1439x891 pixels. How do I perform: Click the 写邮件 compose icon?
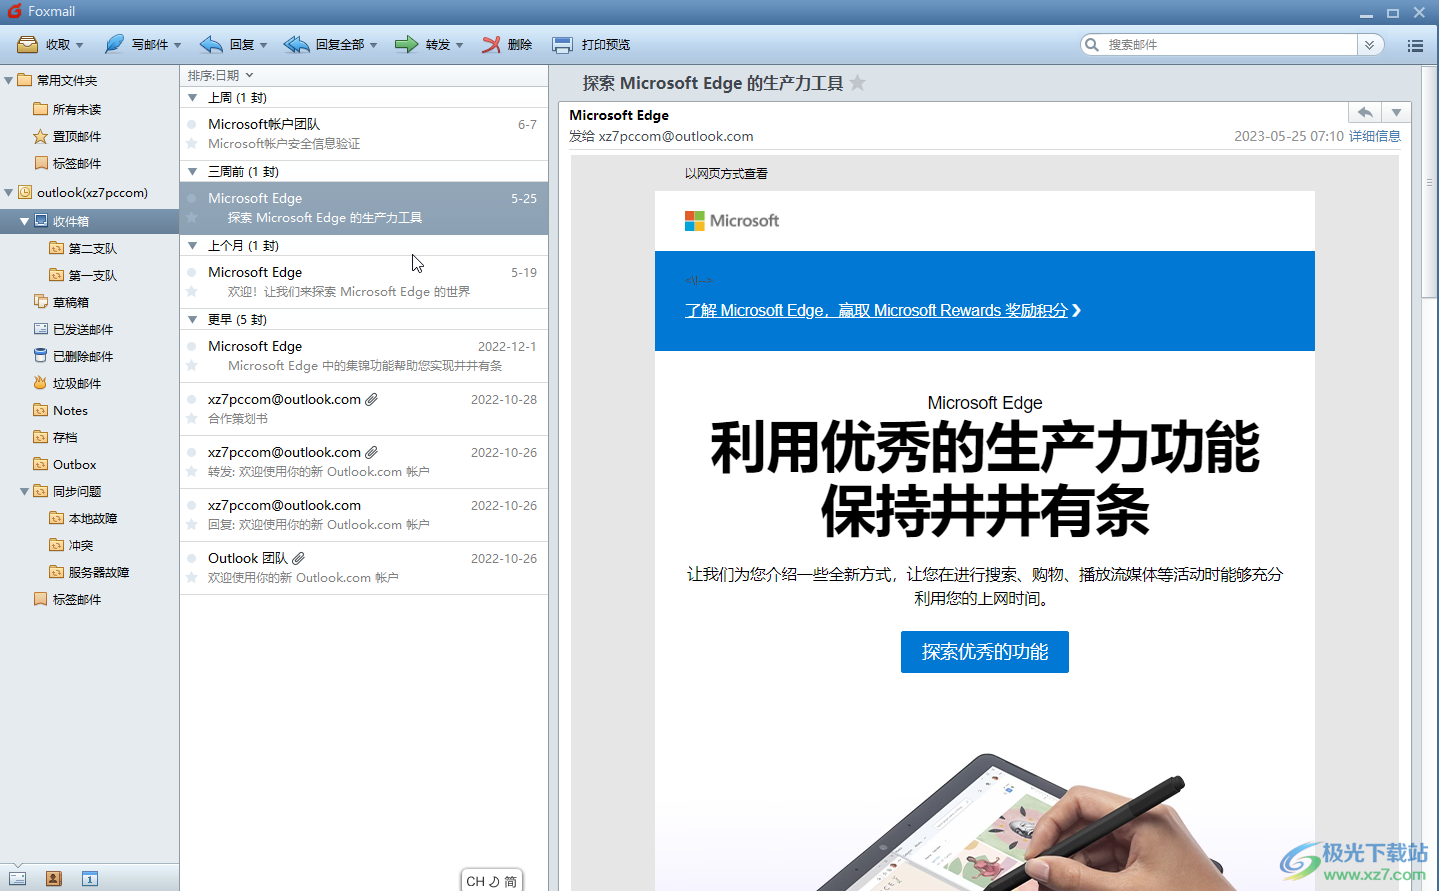[115, 45]
